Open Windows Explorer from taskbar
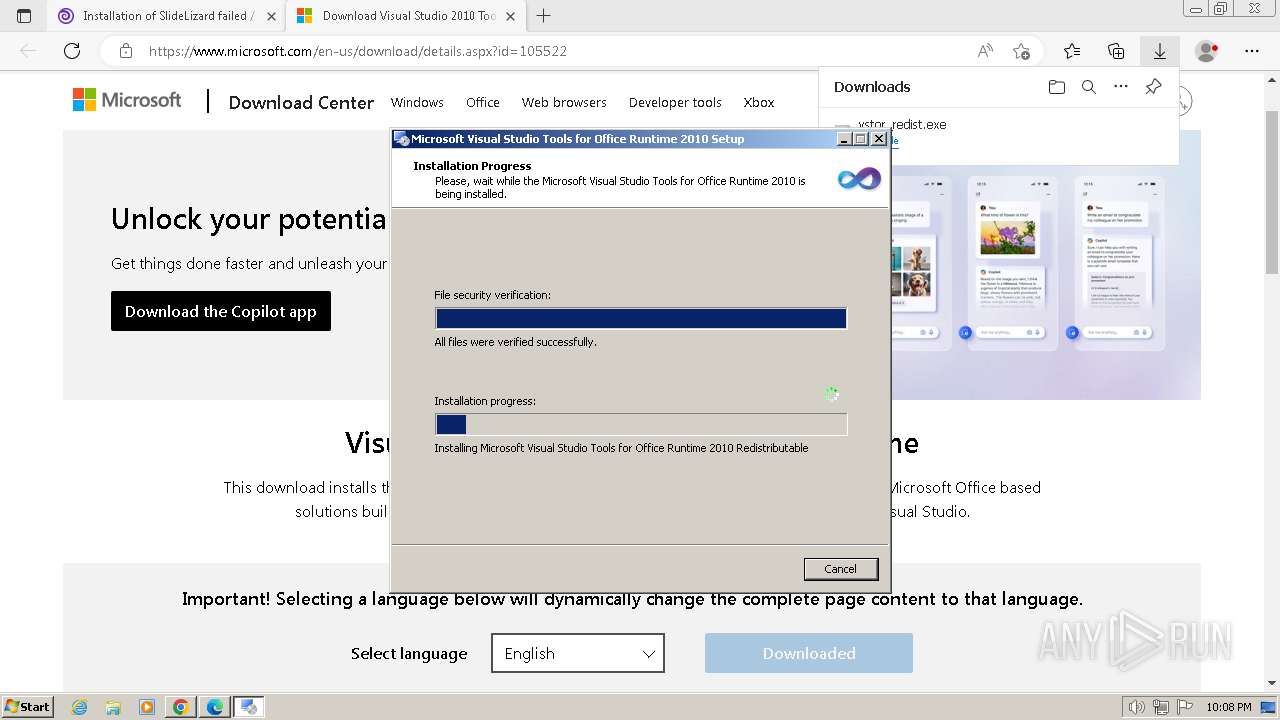 [113, 707]
